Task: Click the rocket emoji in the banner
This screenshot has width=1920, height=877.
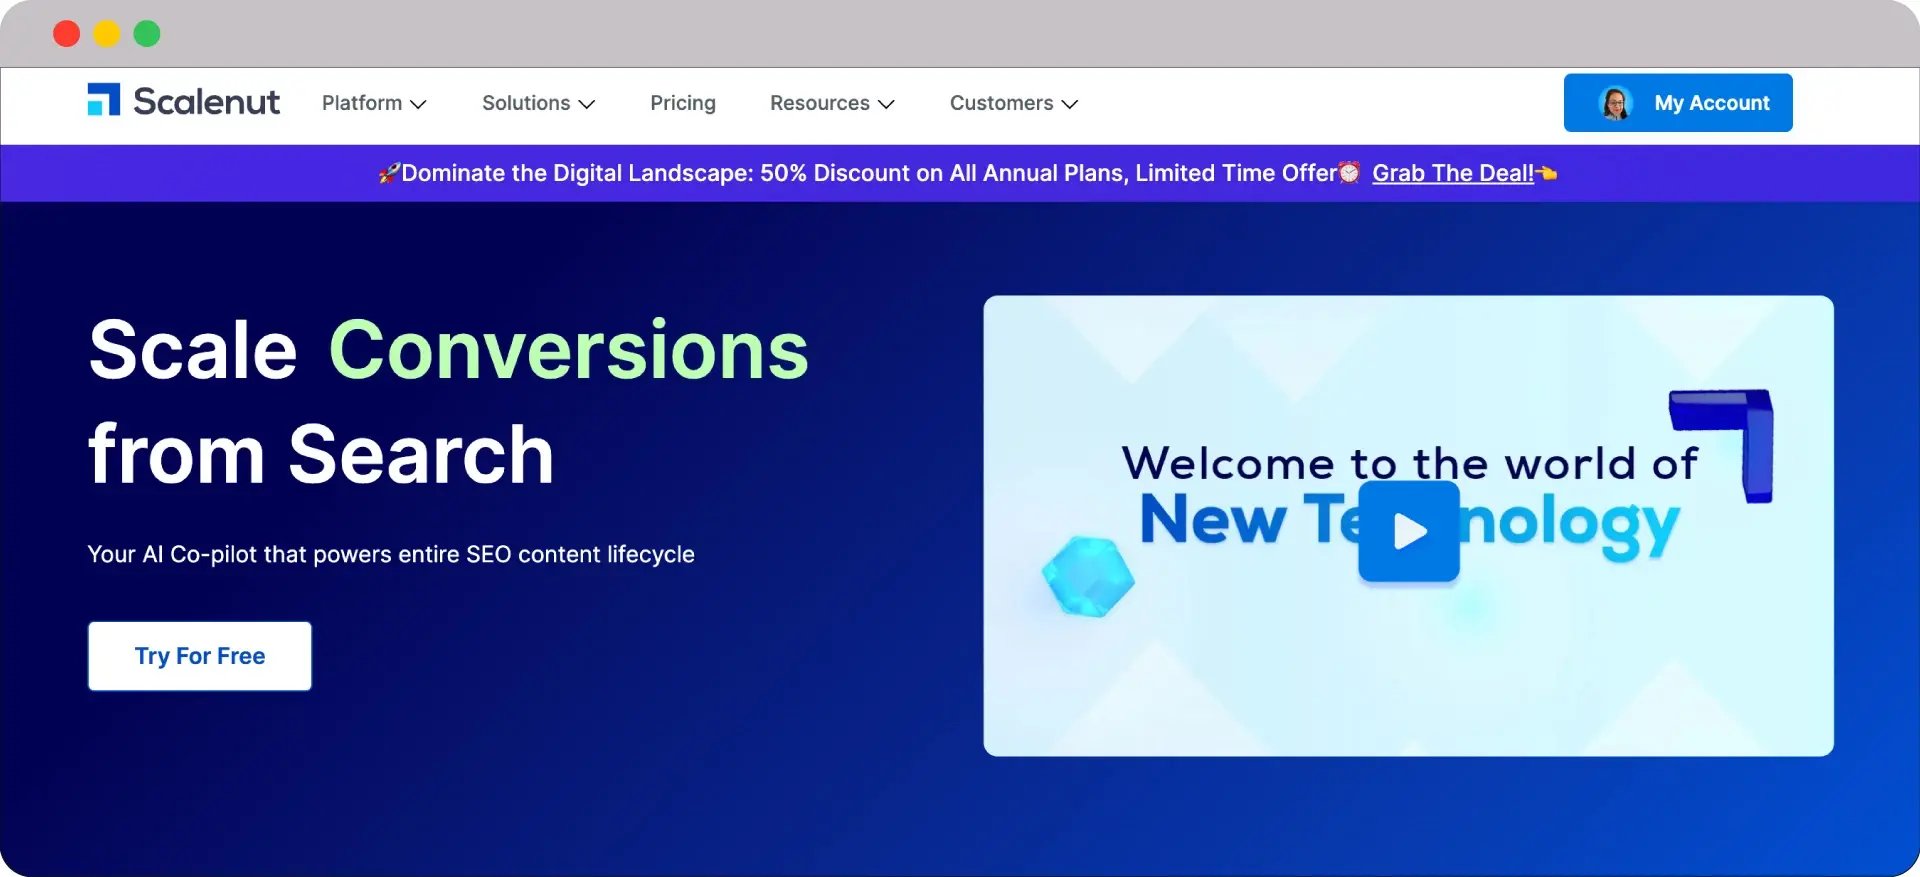Action: click(x=389, y=174)
